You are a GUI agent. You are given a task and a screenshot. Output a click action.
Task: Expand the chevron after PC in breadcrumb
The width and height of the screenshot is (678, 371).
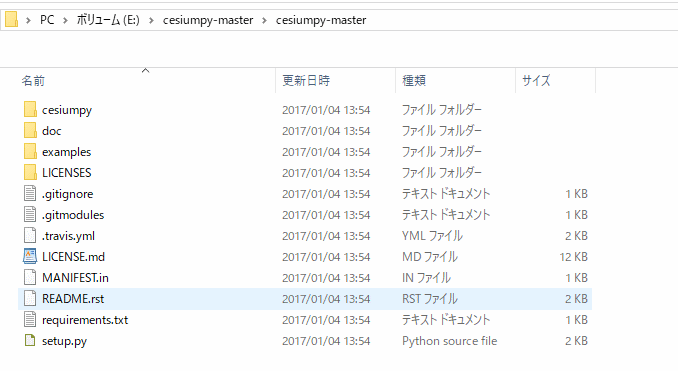click(65, 20)
